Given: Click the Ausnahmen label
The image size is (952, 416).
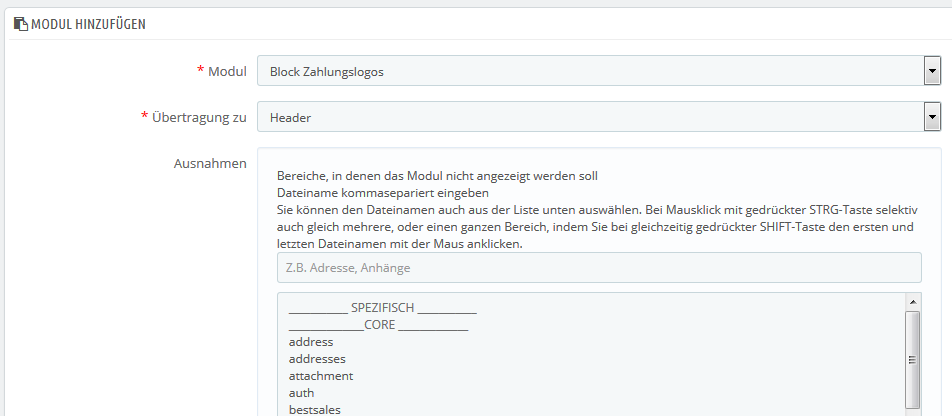Looking at the screenshot, I should click(x=210, y=163).
